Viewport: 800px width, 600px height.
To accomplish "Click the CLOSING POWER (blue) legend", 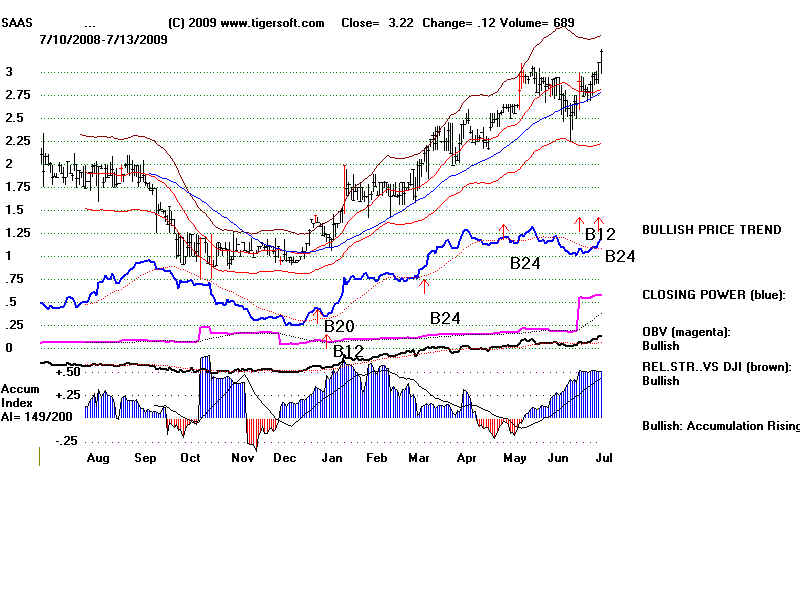I will pyautogui.click(x=713, y=295).
